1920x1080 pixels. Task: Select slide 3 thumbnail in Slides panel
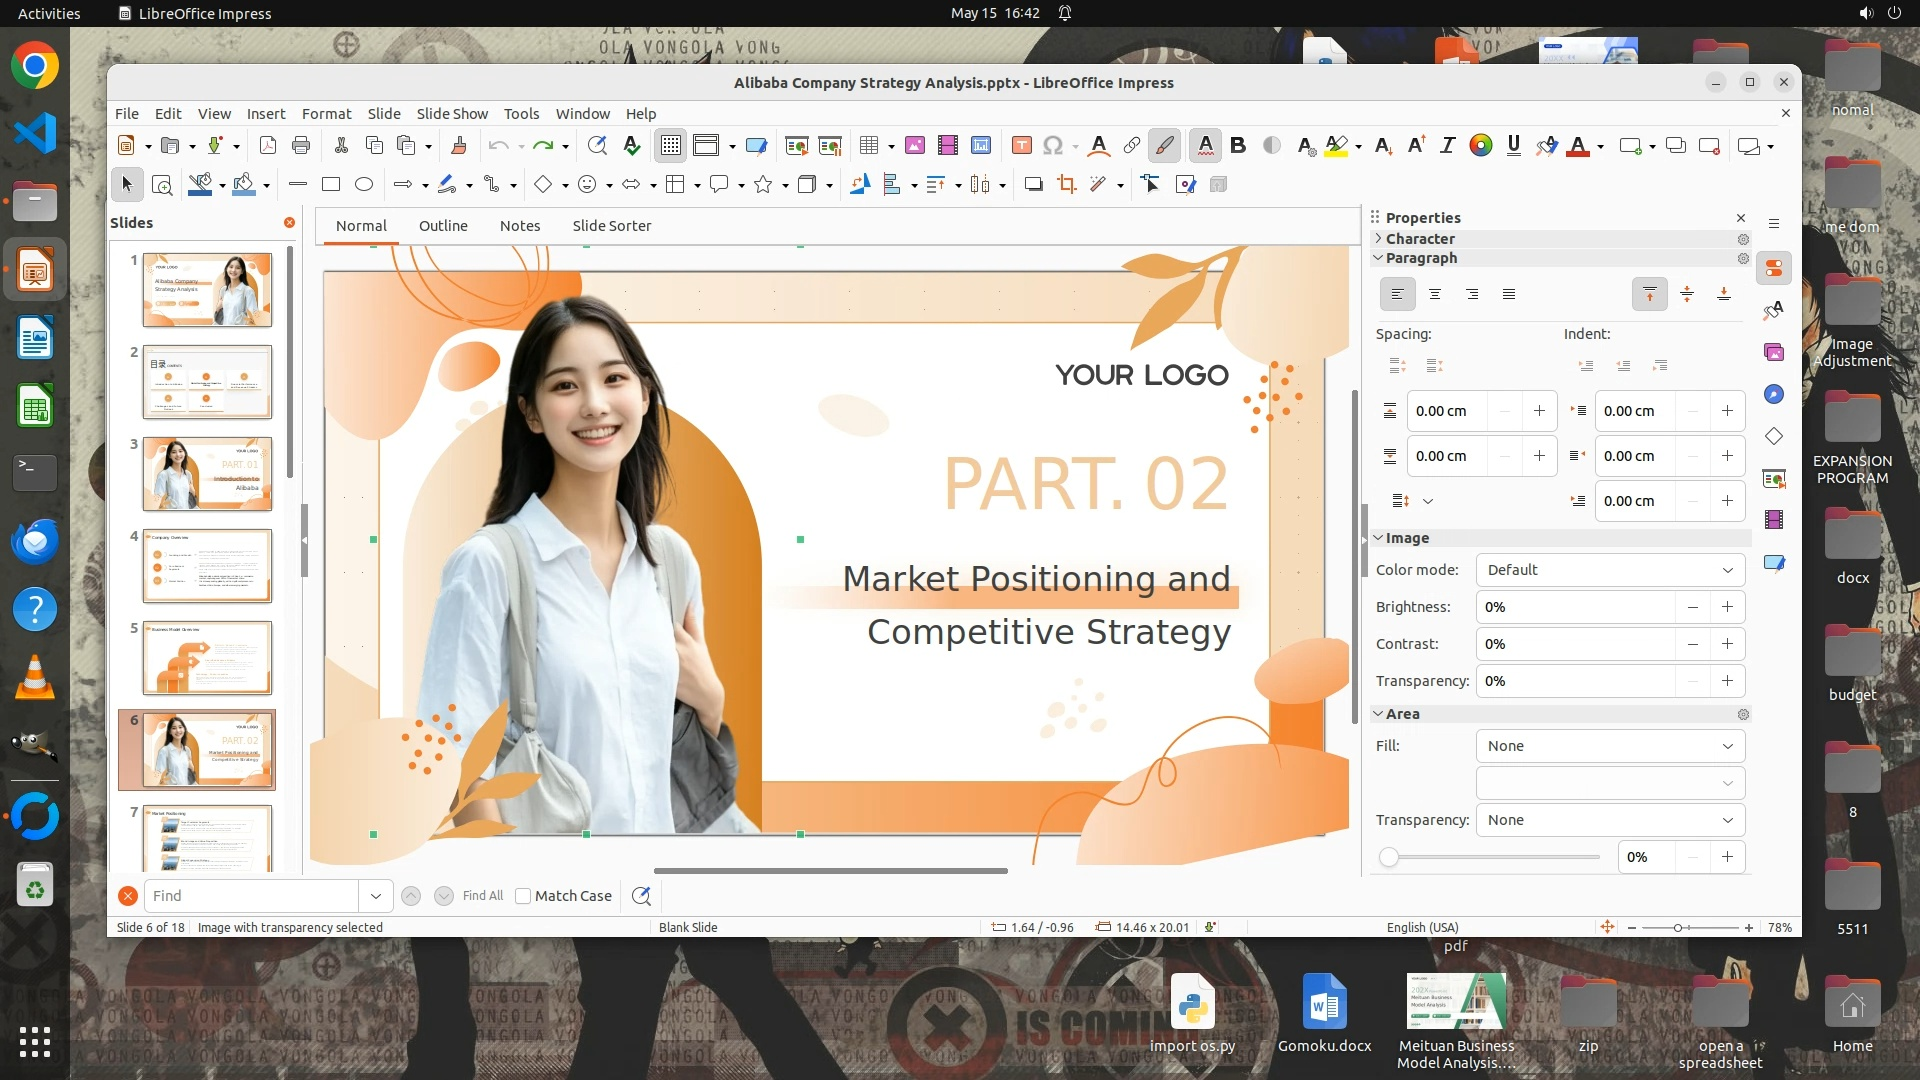tap(207, 474)
